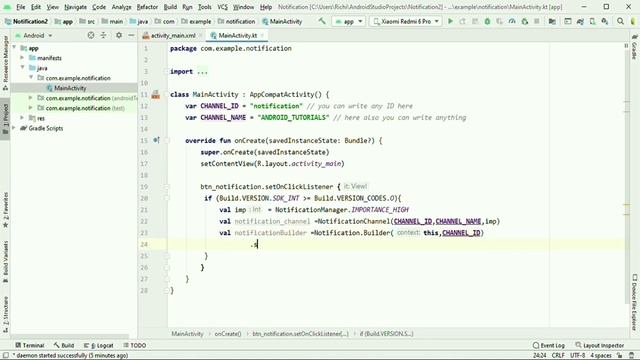Open the Run Anything layout icon

568,21
